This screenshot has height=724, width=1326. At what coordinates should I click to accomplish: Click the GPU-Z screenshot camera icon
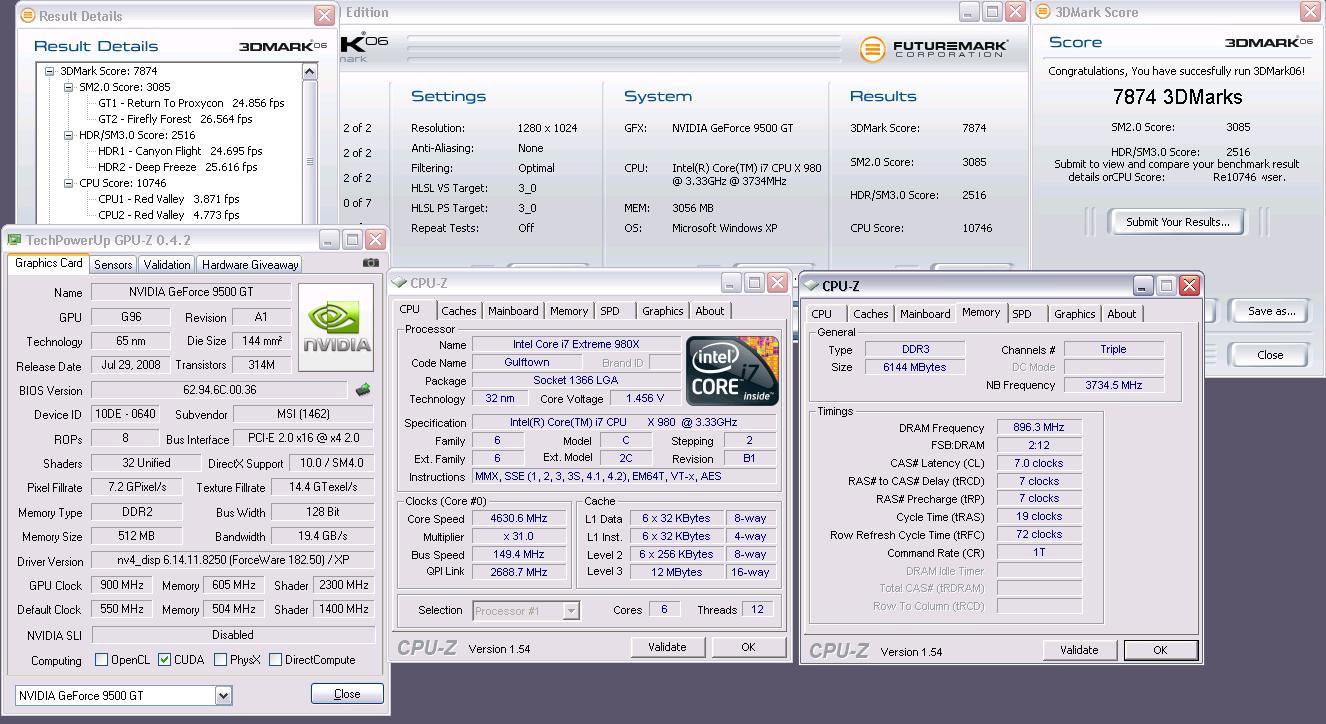coord(371,263)
